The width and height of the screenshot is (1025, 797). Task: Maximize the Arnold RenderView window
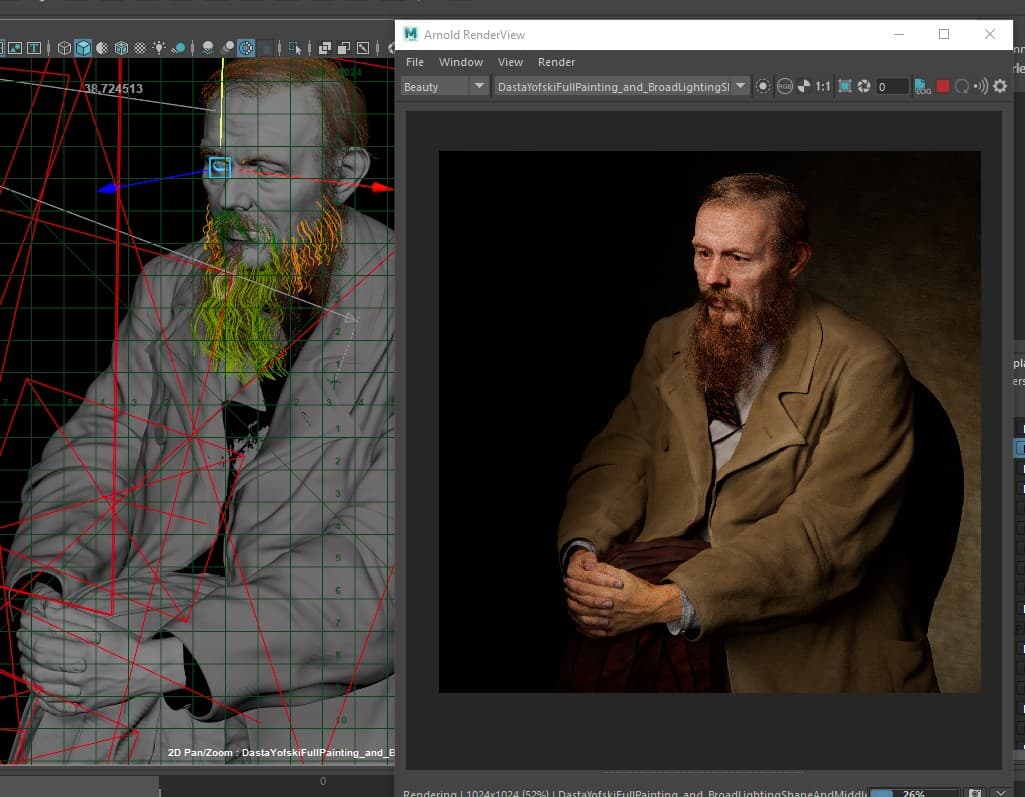(x=944, y=34)
